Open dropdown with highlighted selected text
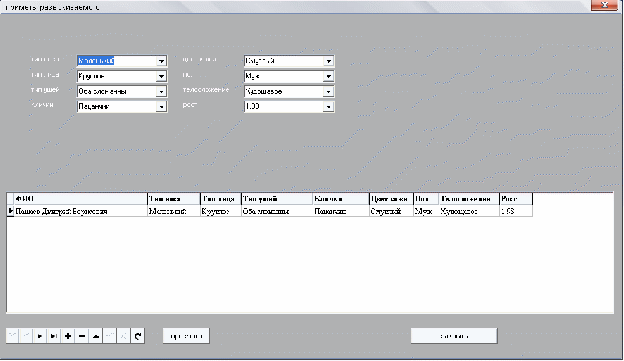This screenshot has height=361, width=624. click(x=161, y=61)
